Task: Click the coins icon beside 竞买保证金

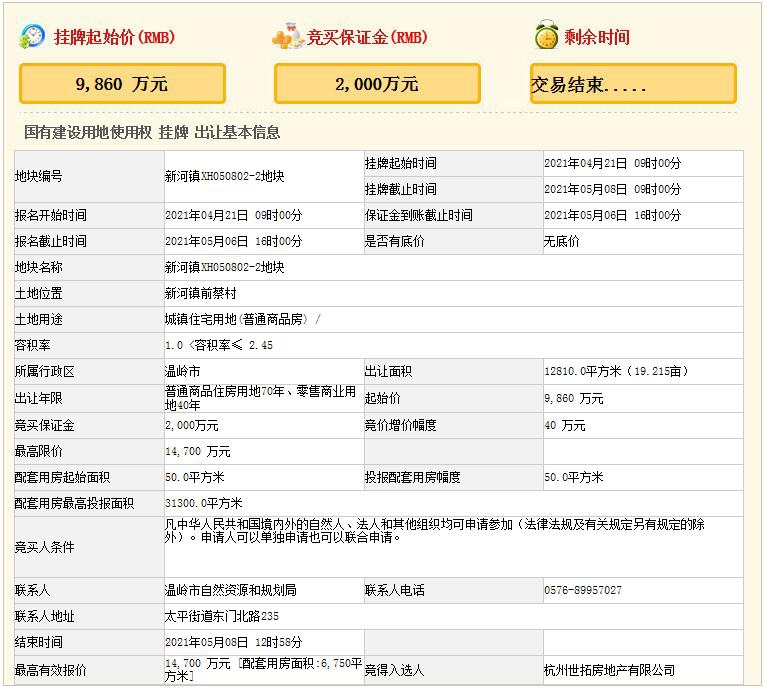Action: 288,36
